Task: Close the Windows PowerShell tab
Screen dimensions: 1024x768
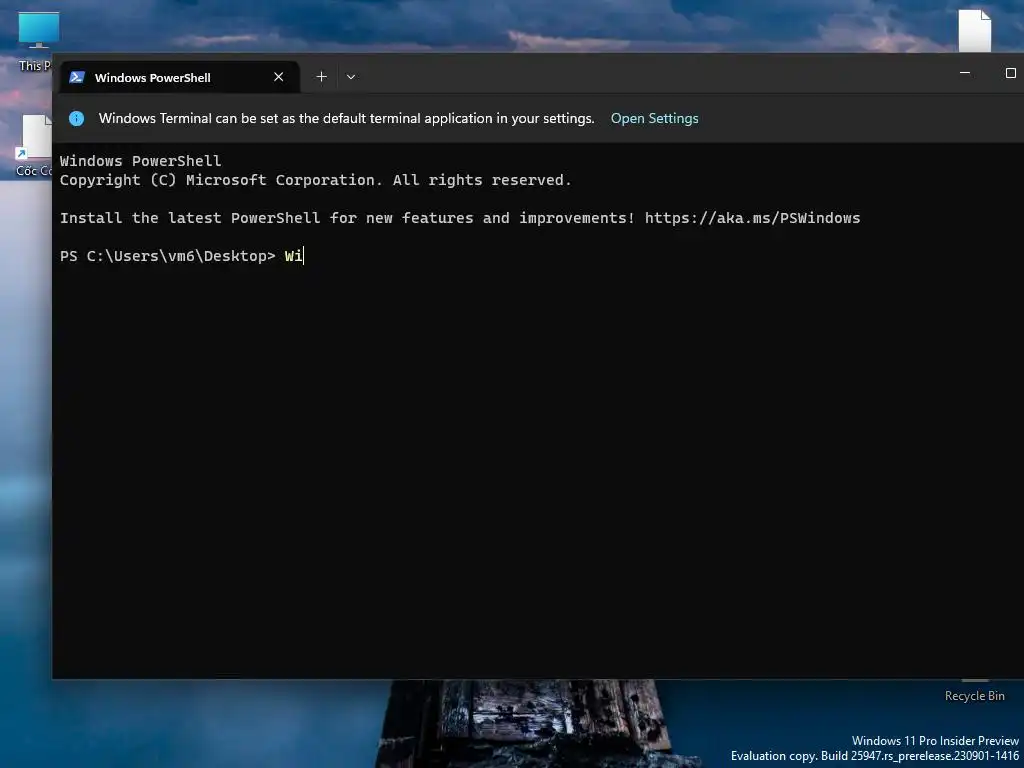Action: coord(279,77)
